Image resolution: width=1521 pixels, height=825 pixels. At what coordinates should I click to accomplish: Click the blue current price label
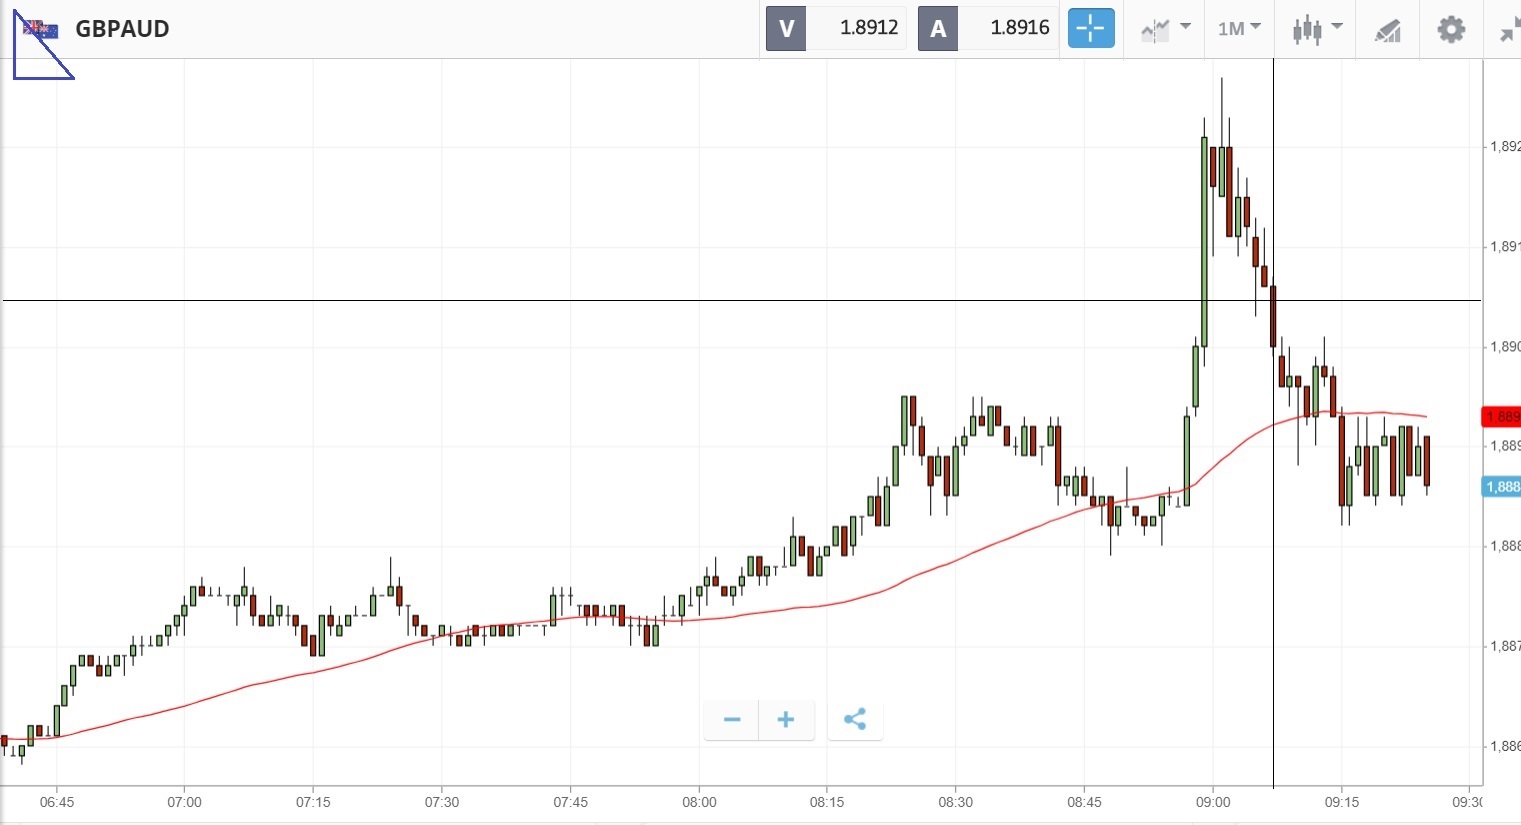pos(1501,487)
